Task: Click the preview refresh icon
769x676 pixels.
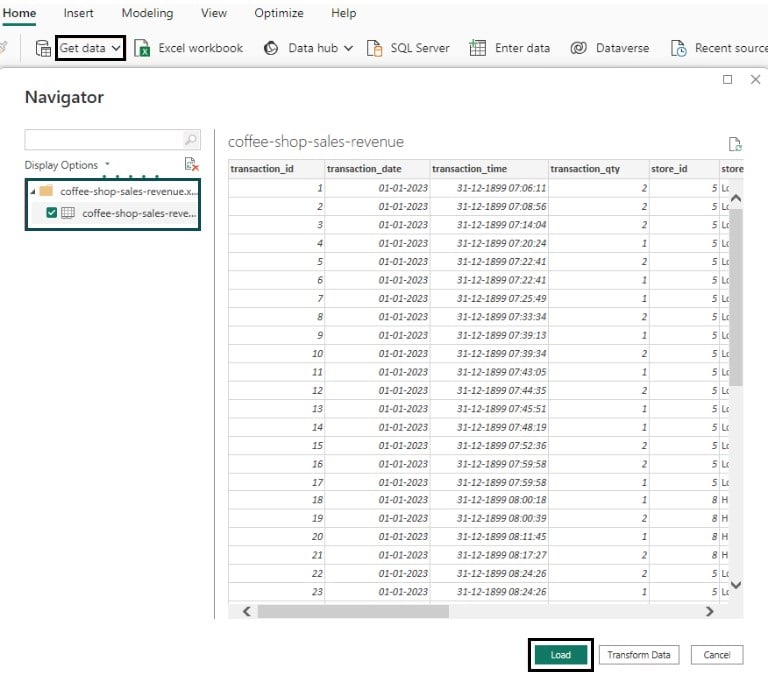Action: point(735,144)
